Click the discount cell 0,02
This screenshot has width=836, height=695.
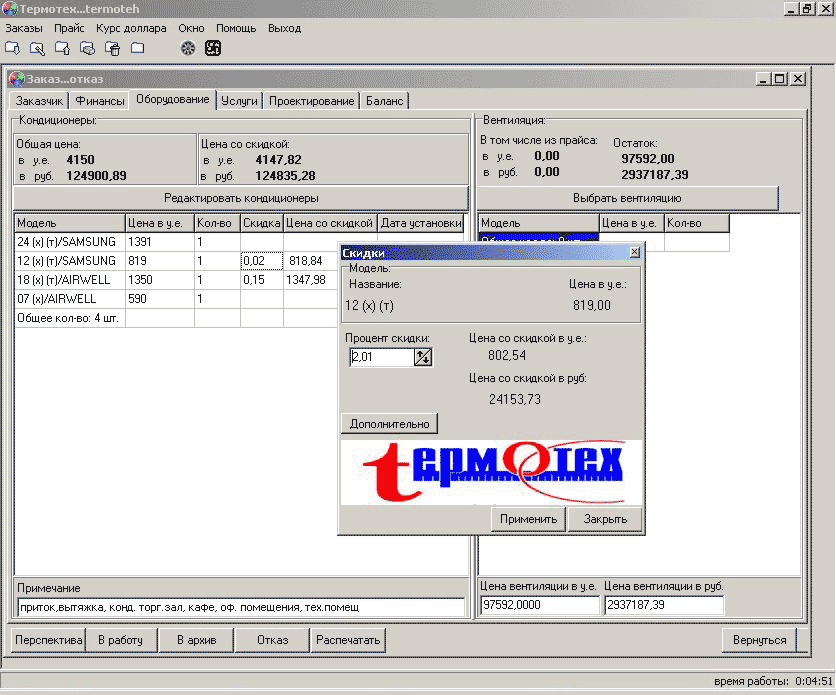pyautogui.click(x=262, y=261)
